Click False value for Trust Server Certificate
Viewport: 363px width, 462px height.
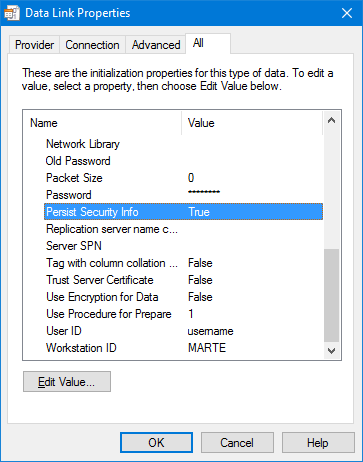[x=200, y=280]
